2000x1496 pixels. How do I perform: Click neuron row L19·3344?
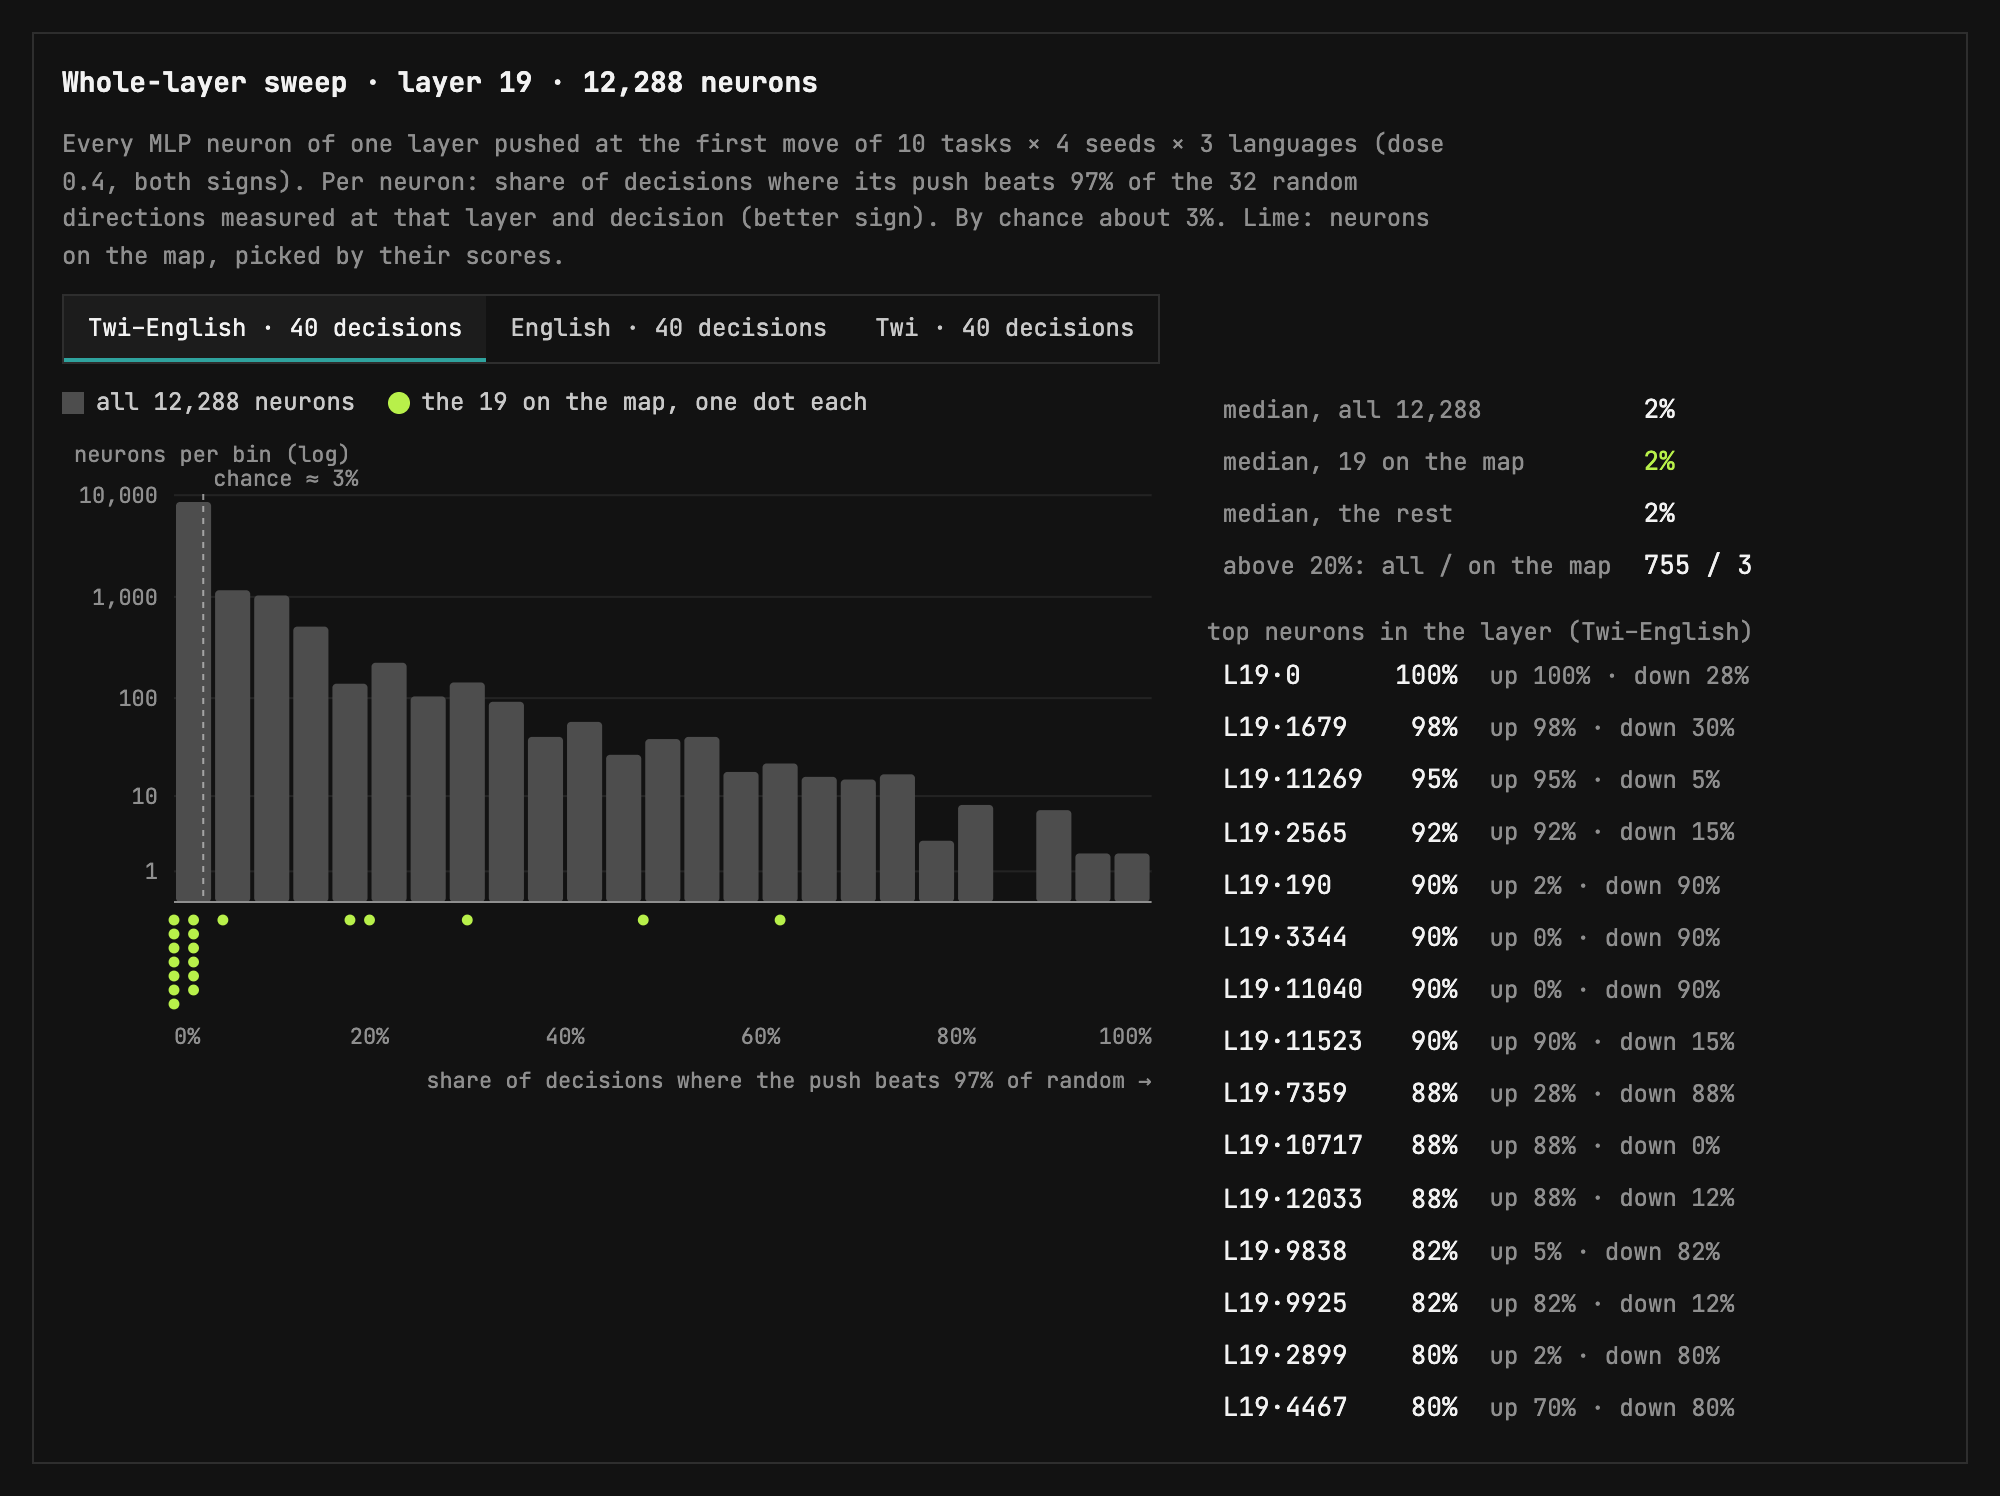click(1485, 937)
